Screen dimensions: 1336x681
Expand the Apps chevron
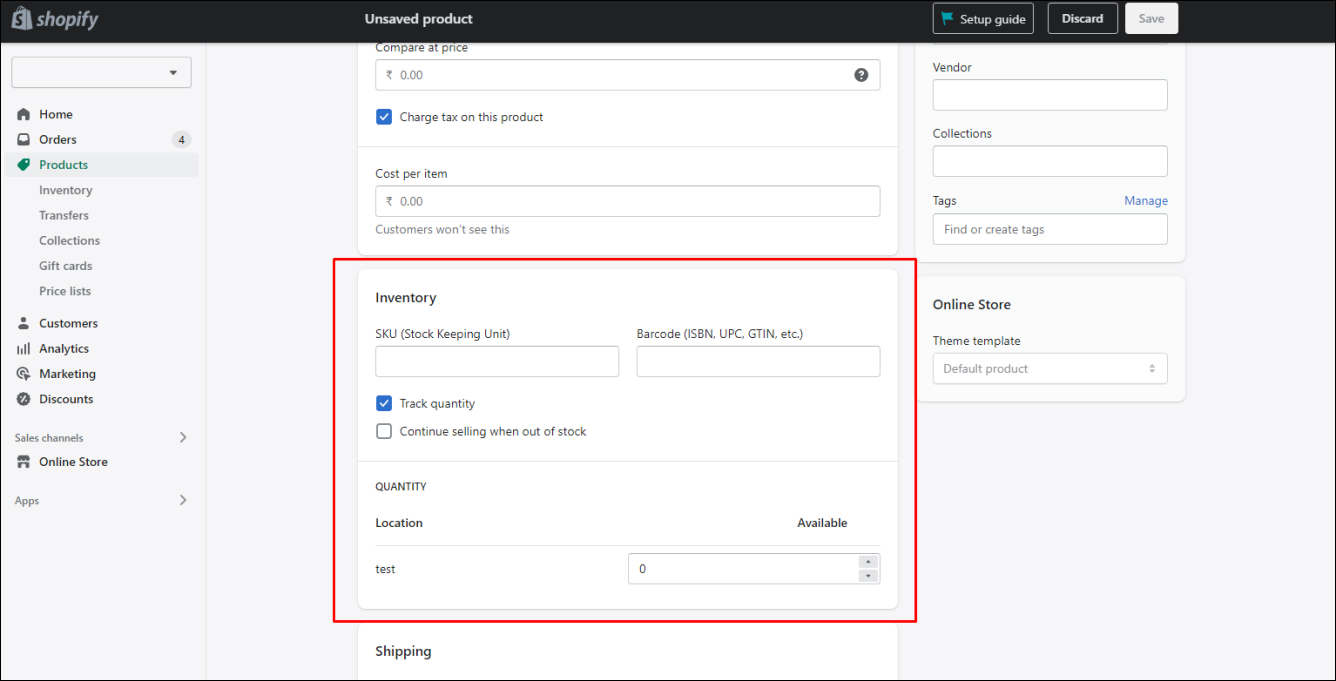point(183,500)
